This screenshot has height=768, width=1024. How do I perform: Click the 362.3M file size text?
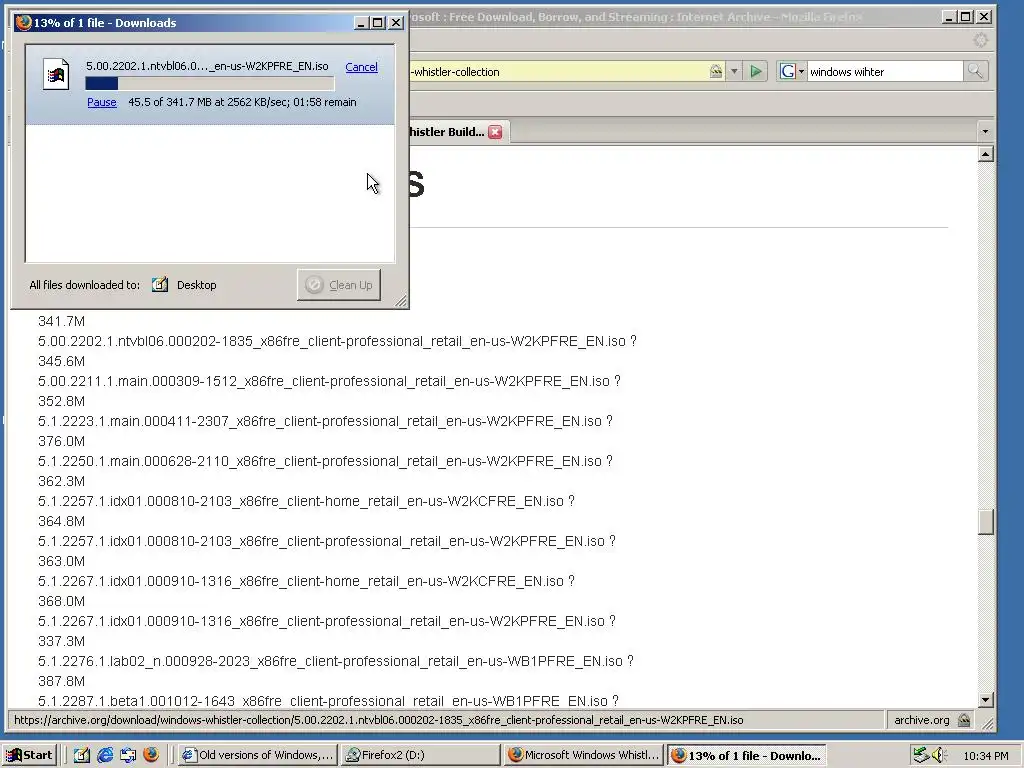[61, 481]
